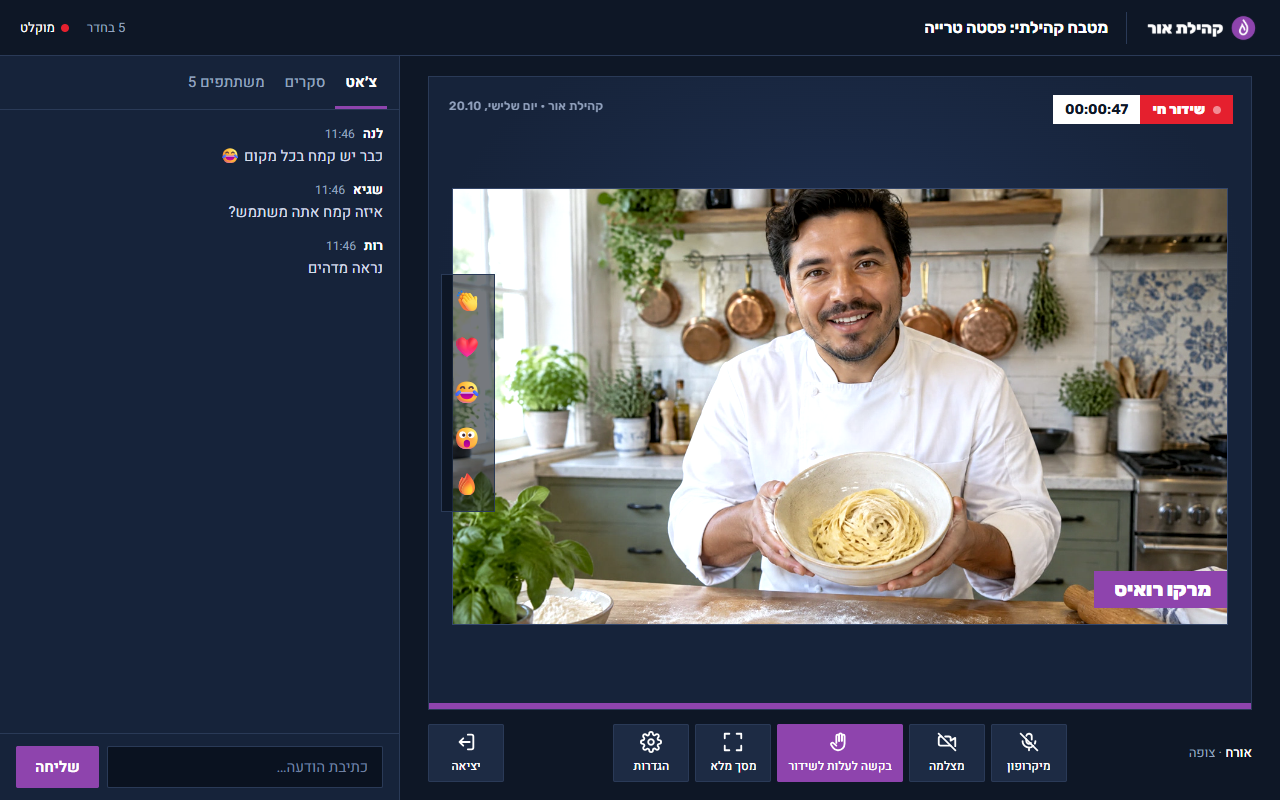The height and width of the screenshot is (800, 1280).
Task: Click message איזה קמח אתה משתמש?
Action: click(306, 212)
